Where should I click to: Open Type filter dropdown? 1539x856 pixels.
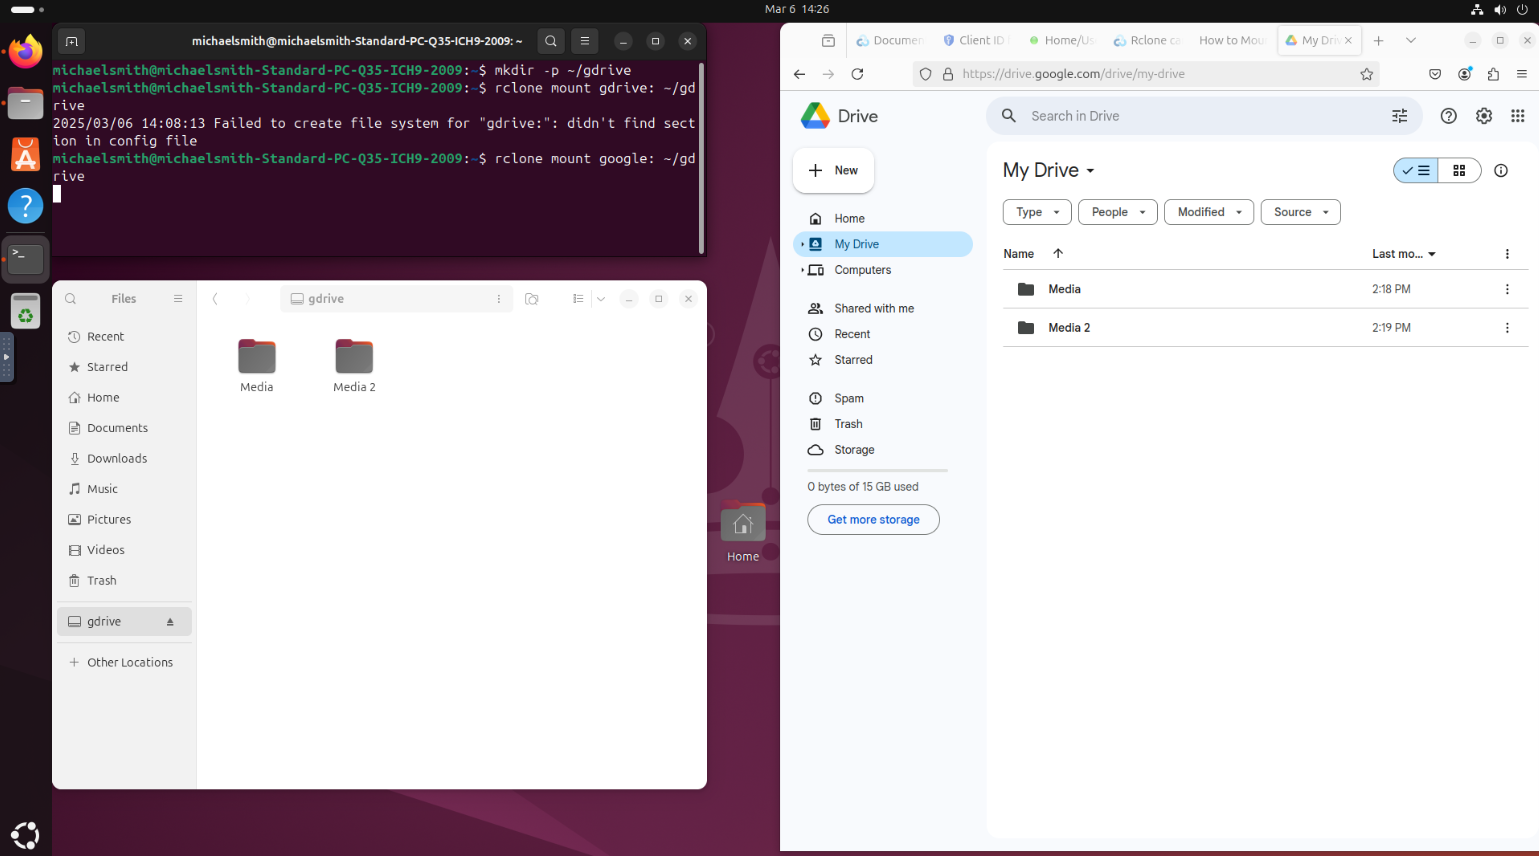point(1037,212)
